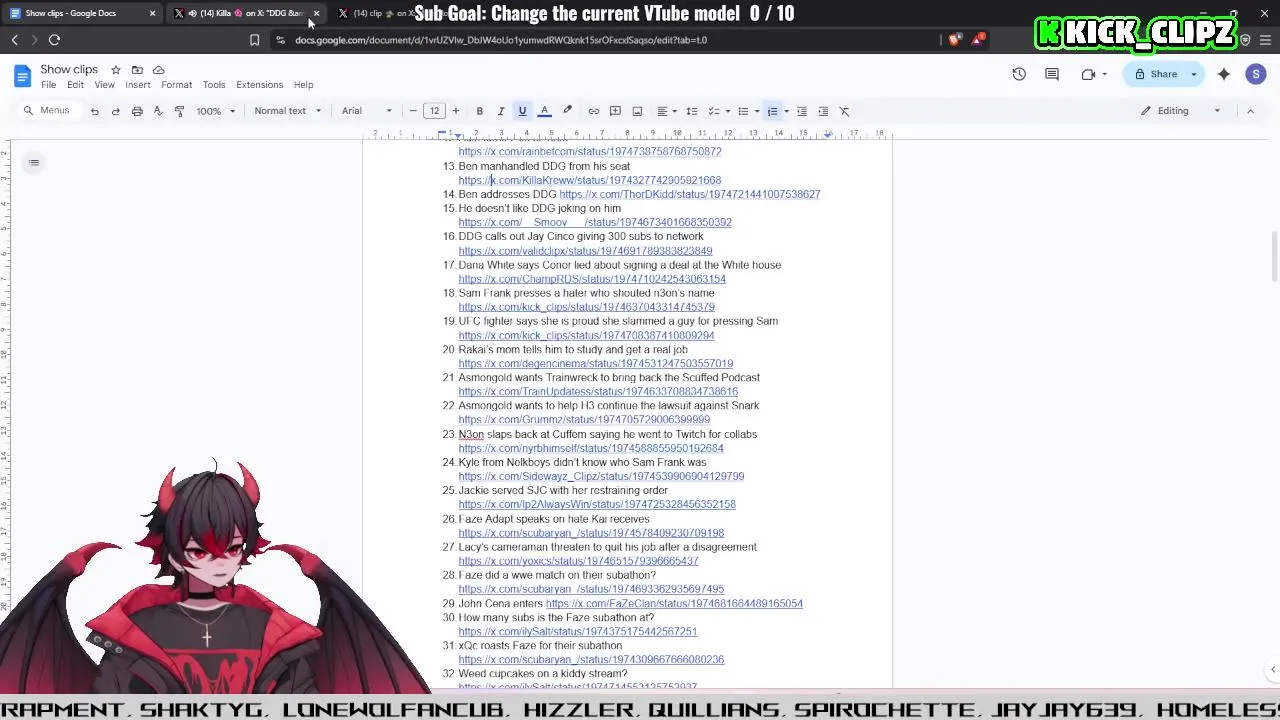Open the Google Docs home icon
Viewport: 1280px width, 720px height.
click(x=22, y=76)
